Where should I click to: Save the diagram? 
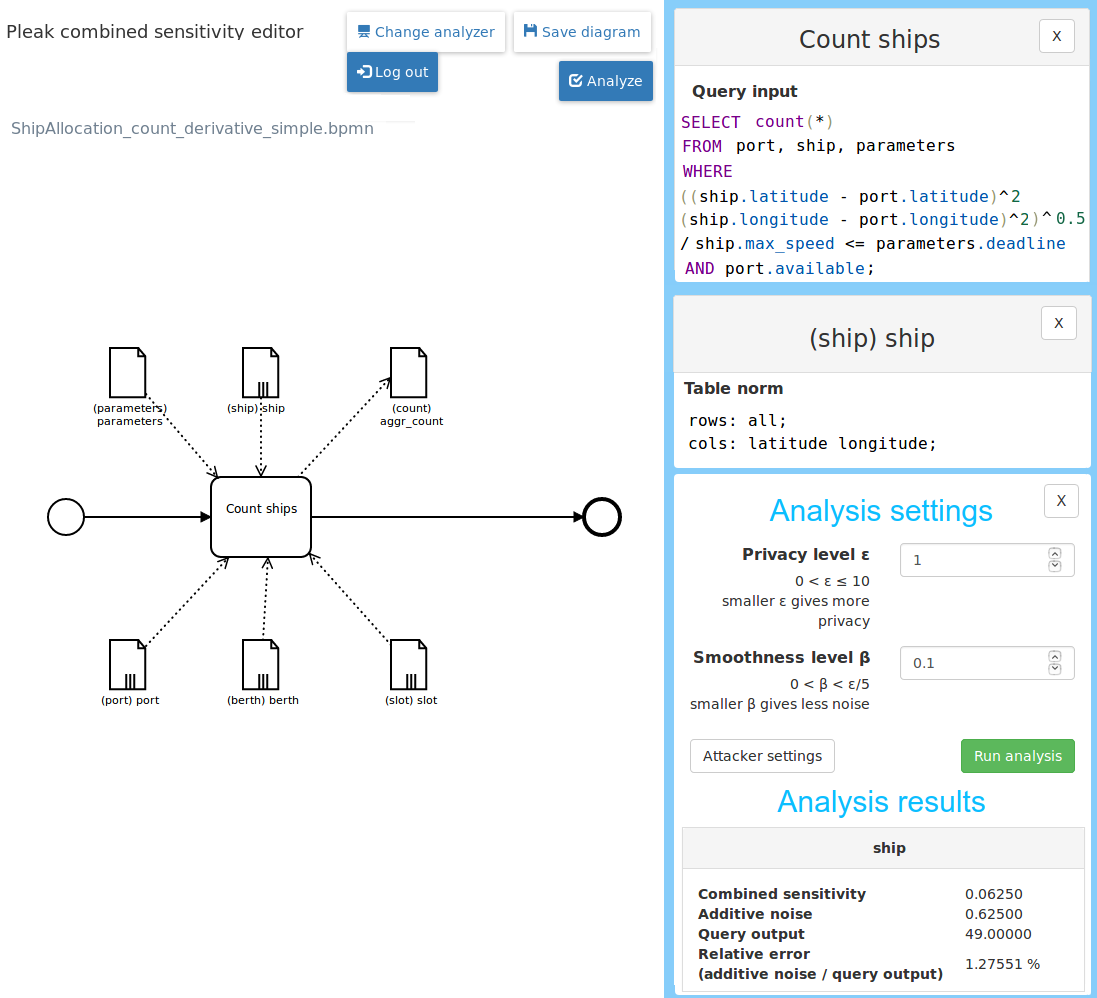(x=582, y=32)
